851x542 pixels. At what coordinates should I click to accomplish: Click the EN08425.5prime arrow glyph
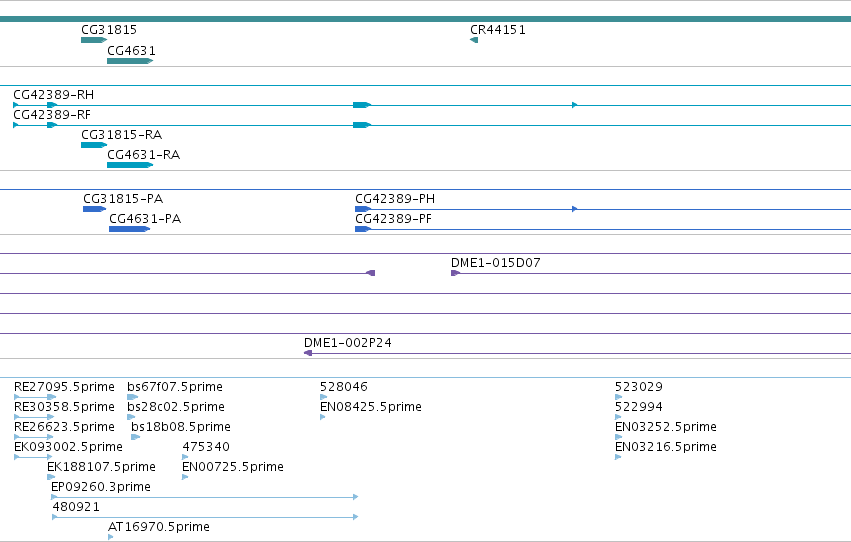pos(323,417)
